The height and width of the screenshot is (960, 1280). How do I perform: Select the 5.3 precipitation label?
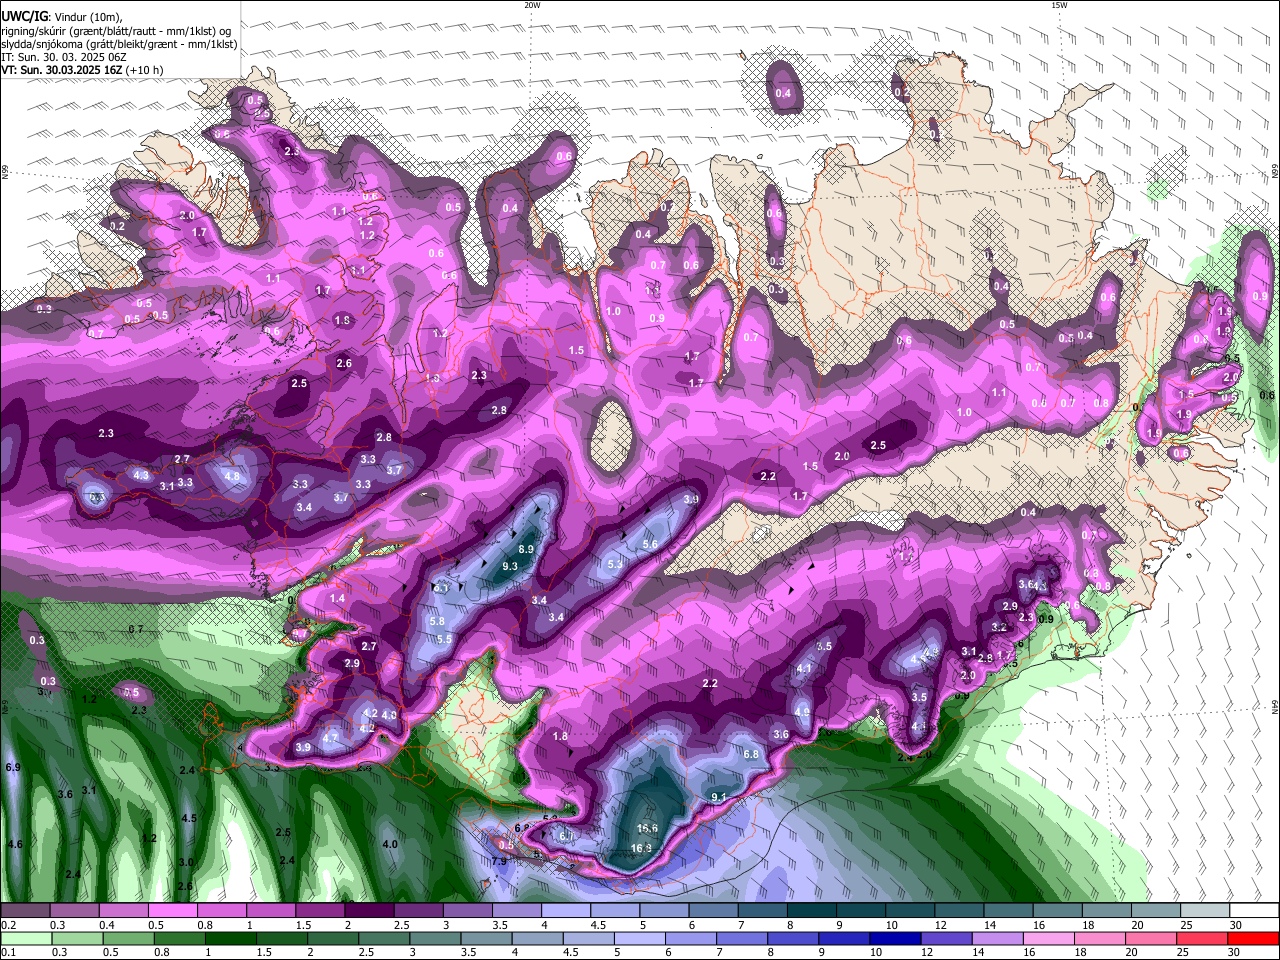tap(616, 564)
